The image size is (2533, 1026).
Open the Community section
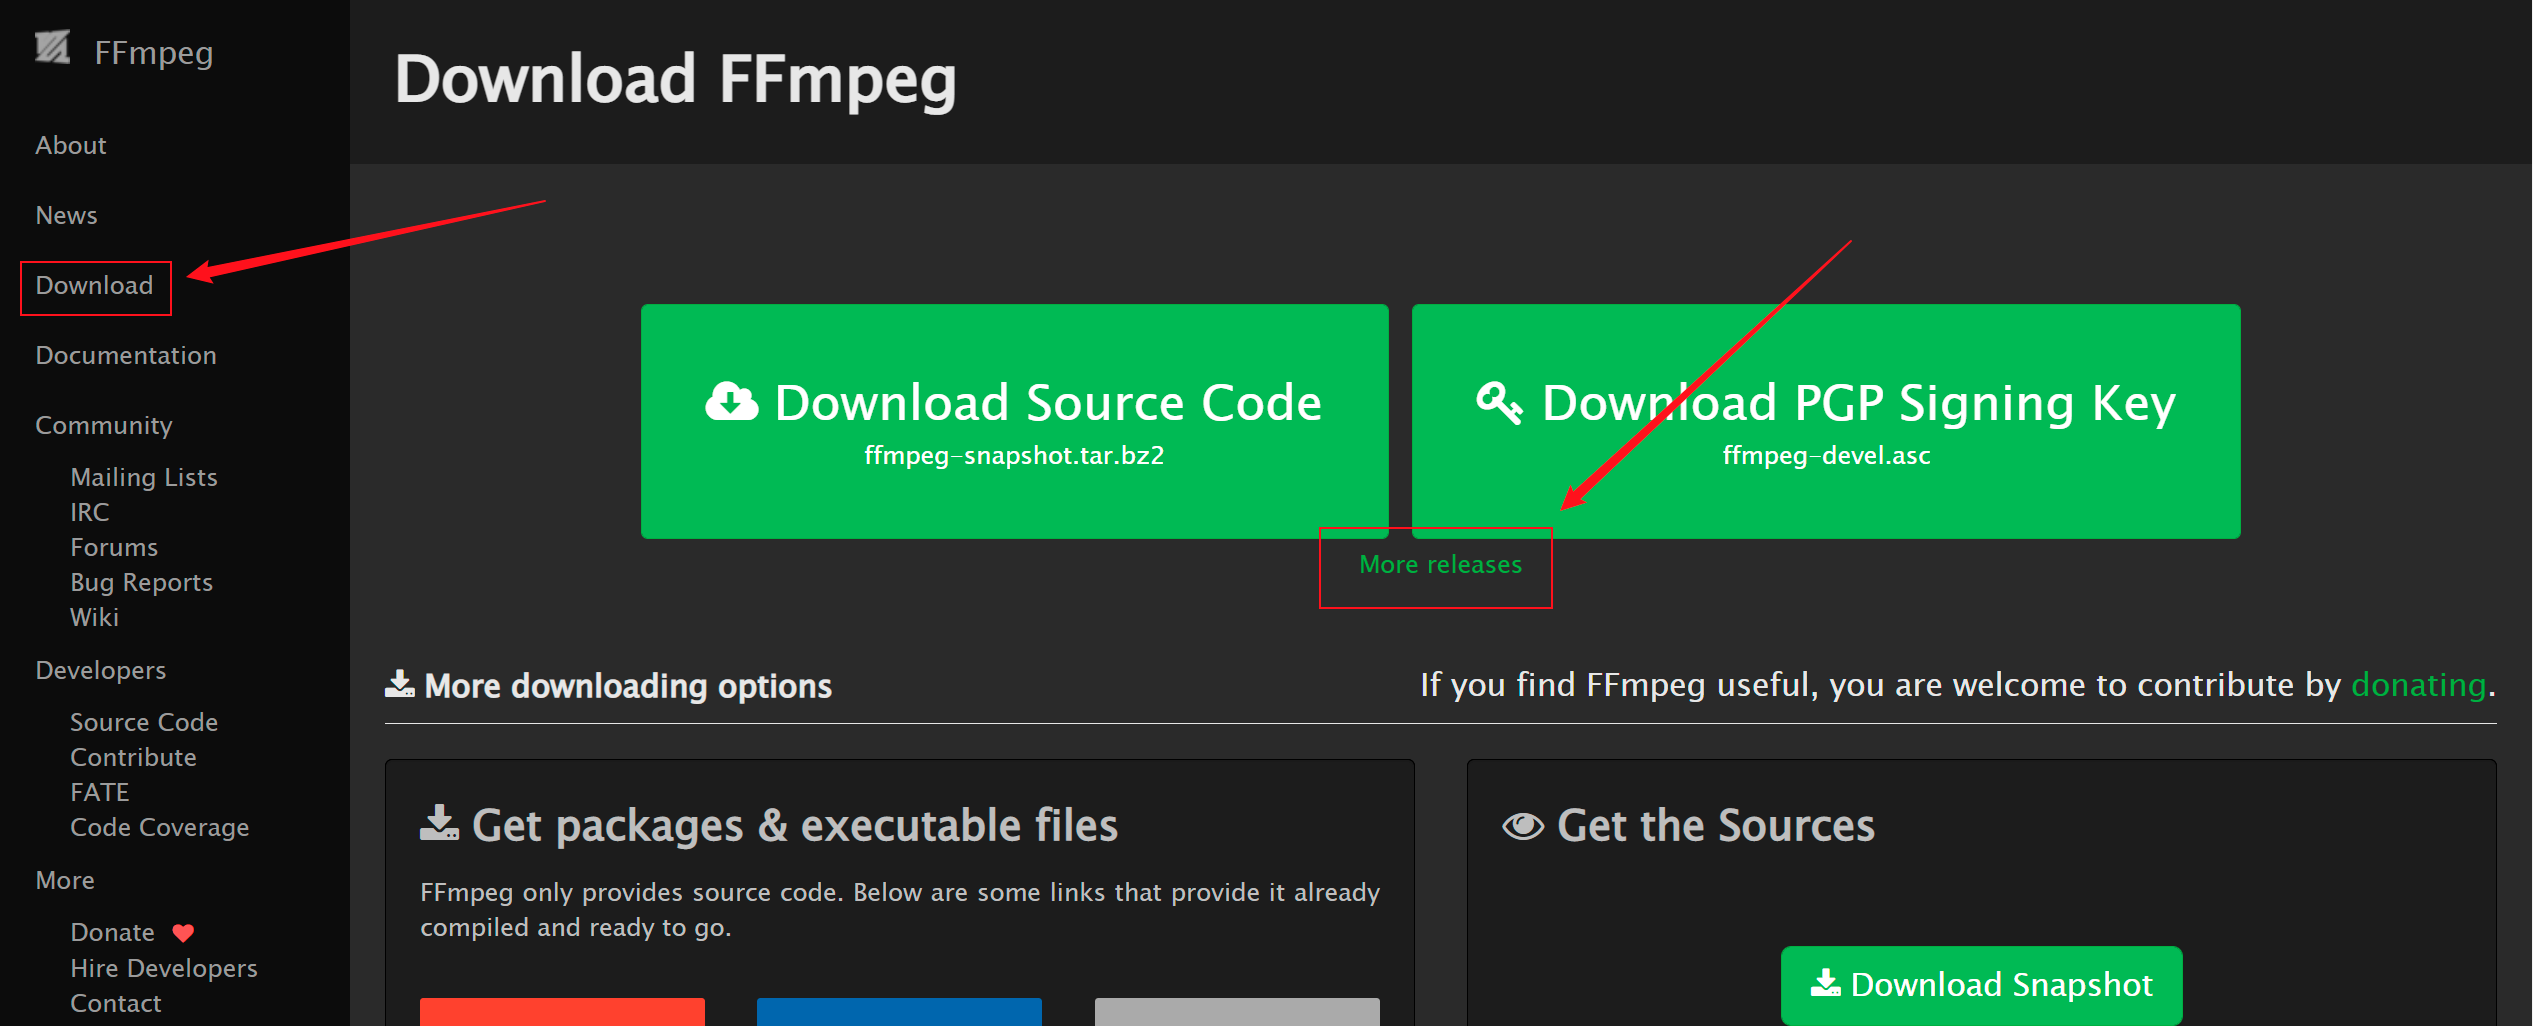104,425
